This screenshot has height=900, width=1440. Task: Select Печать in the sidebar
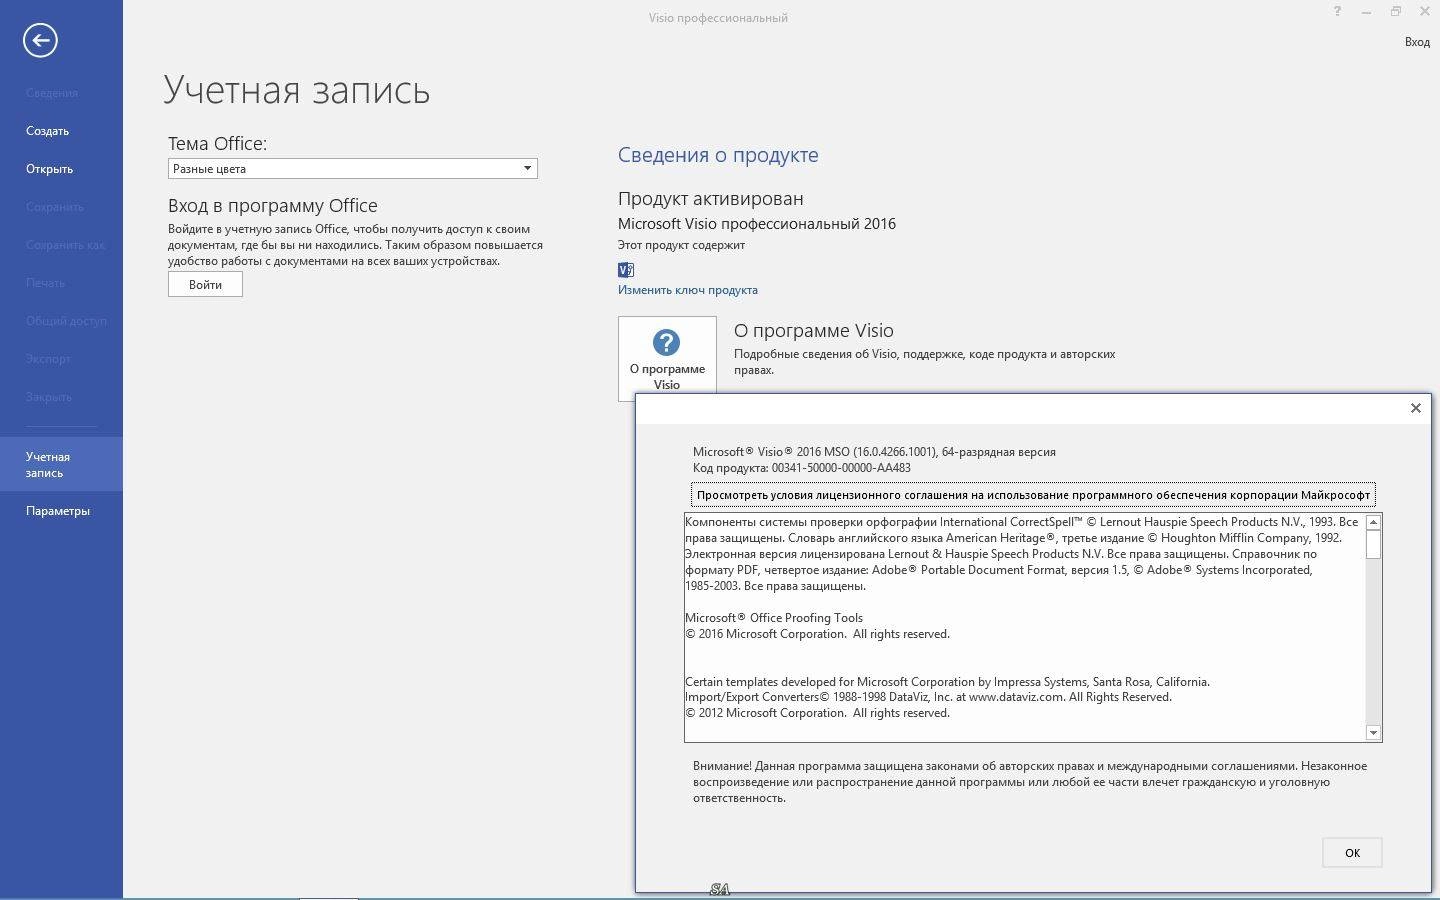tap(49, 282)
